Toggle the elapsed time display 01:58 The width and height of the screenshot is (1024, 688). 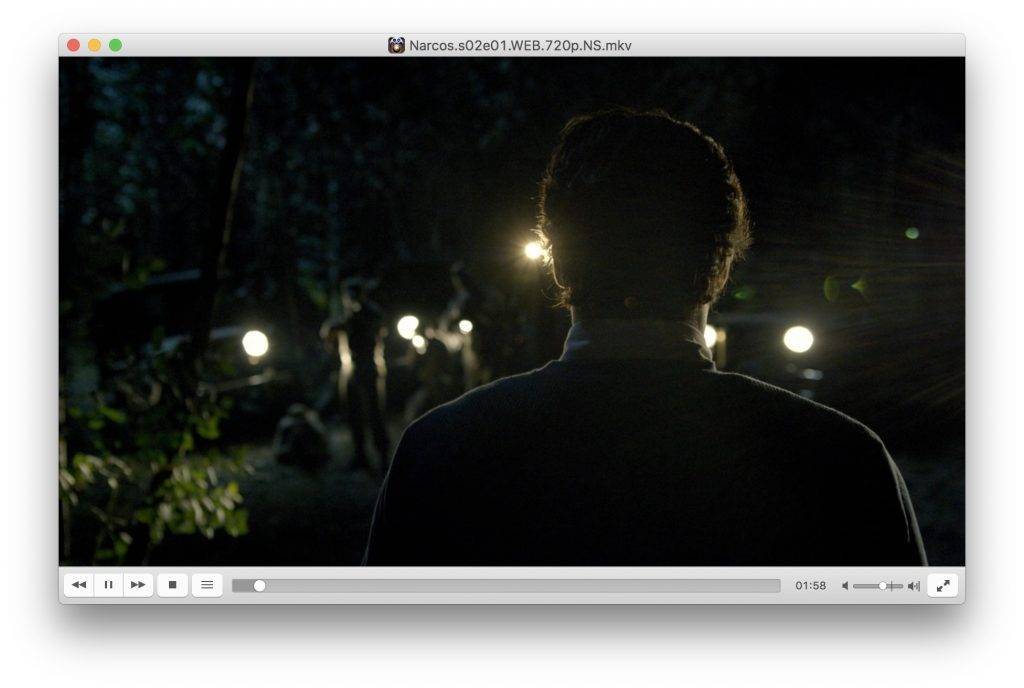coord(810,586)
